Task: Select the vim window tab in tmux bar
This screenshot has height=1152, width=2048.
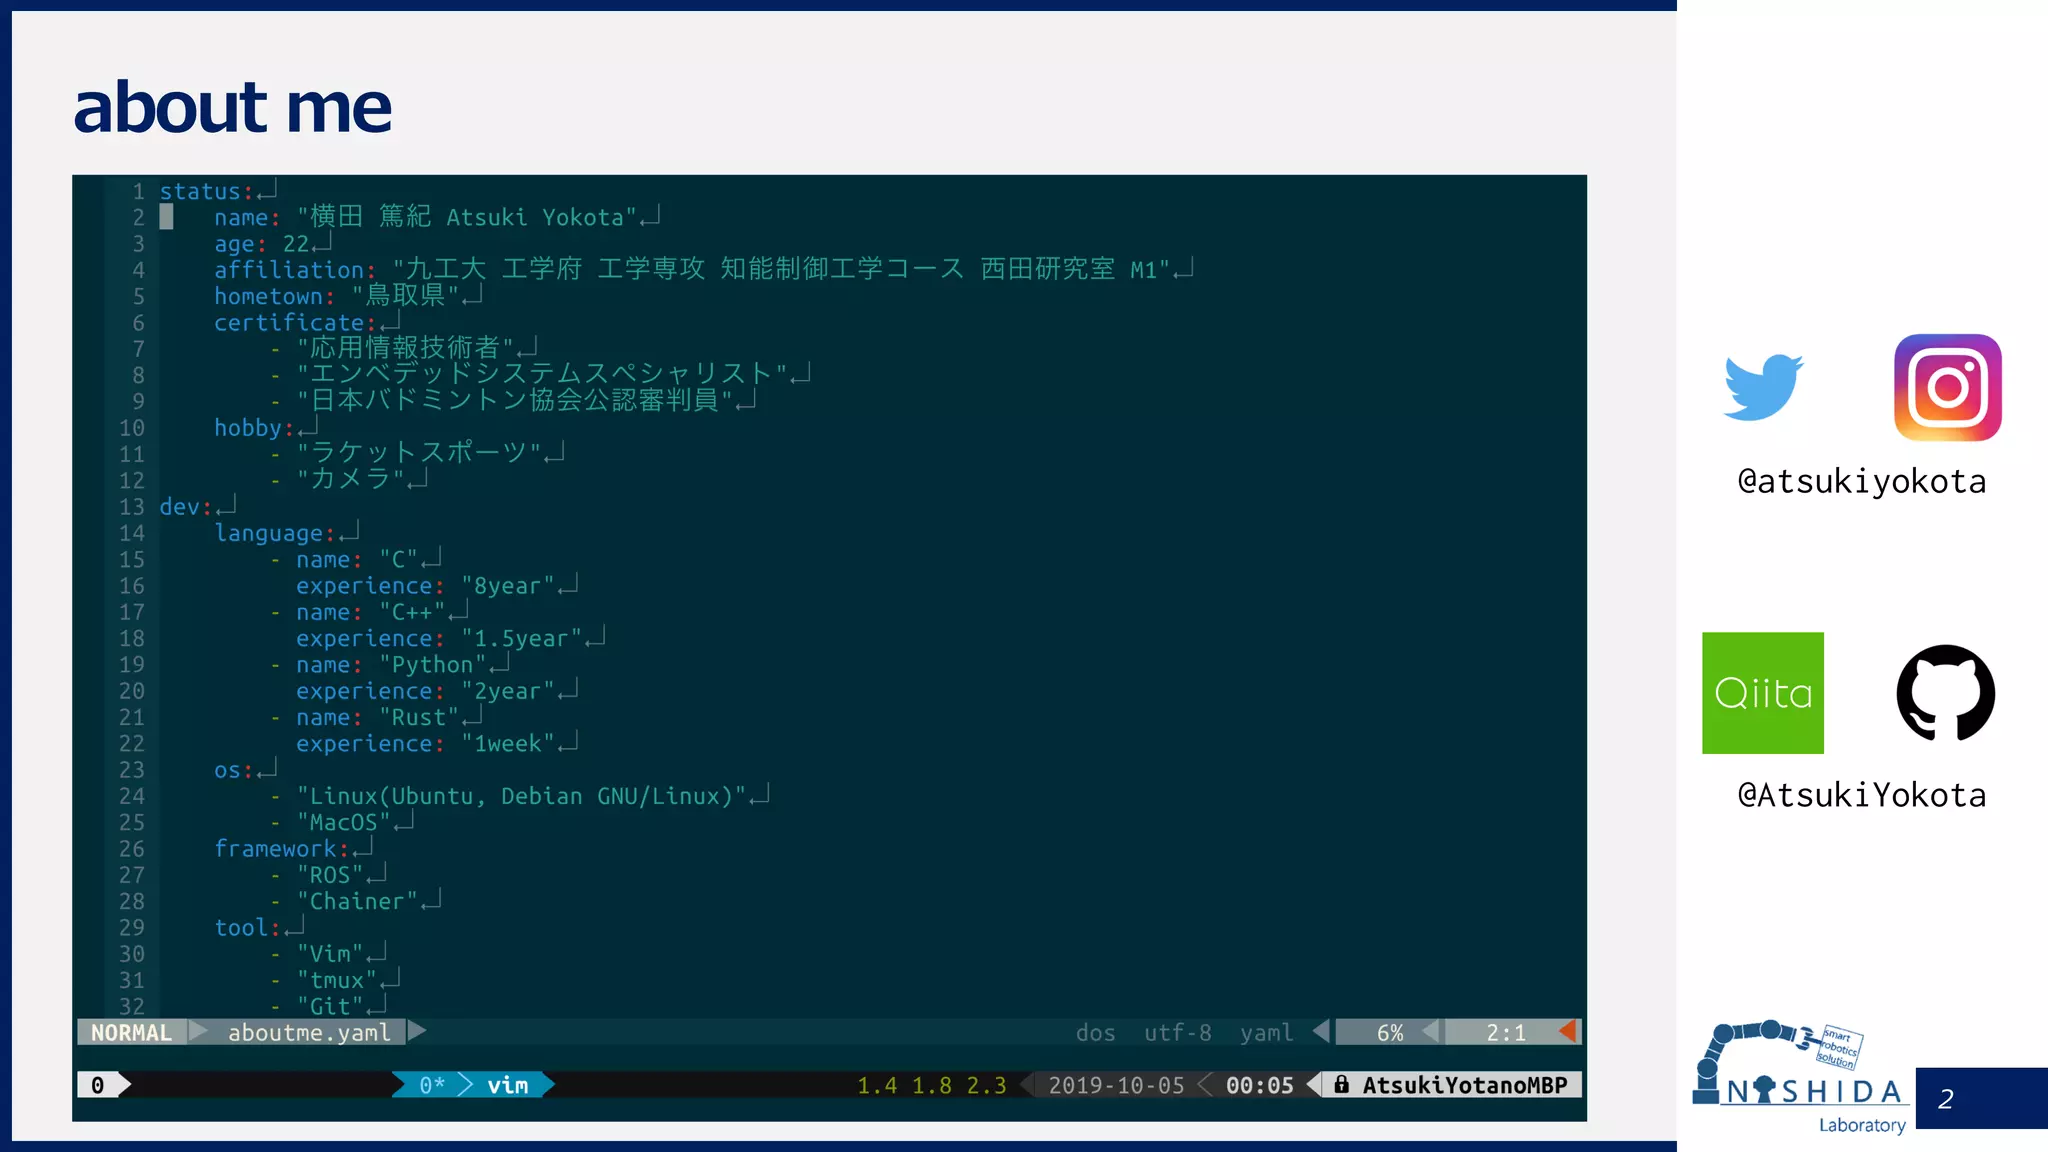Action: pyautogui.click(x=507, y=1085)
